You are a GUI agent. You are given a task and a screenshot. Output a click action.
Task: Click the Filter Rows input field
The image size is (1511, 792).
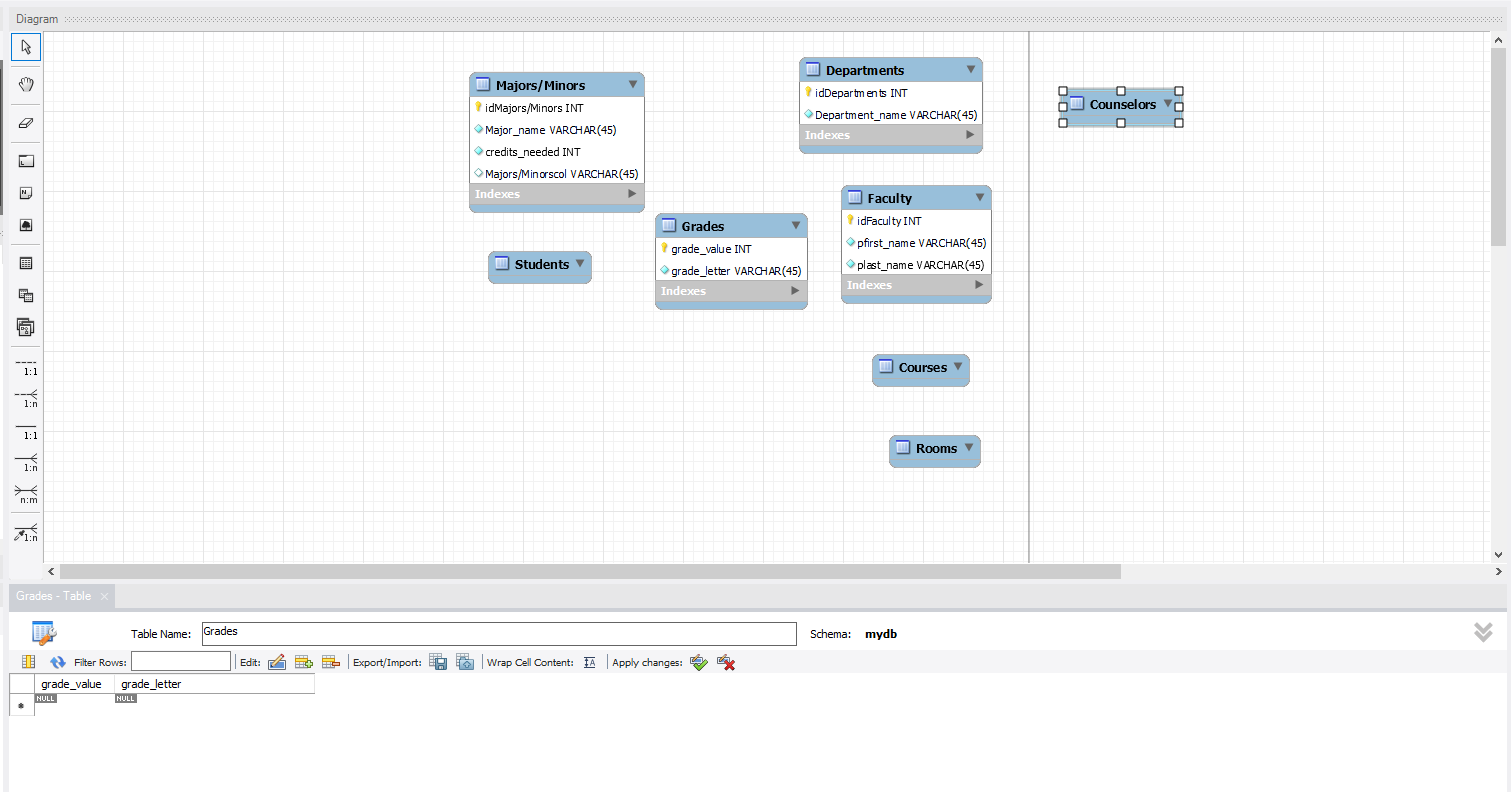click(180, 662)
